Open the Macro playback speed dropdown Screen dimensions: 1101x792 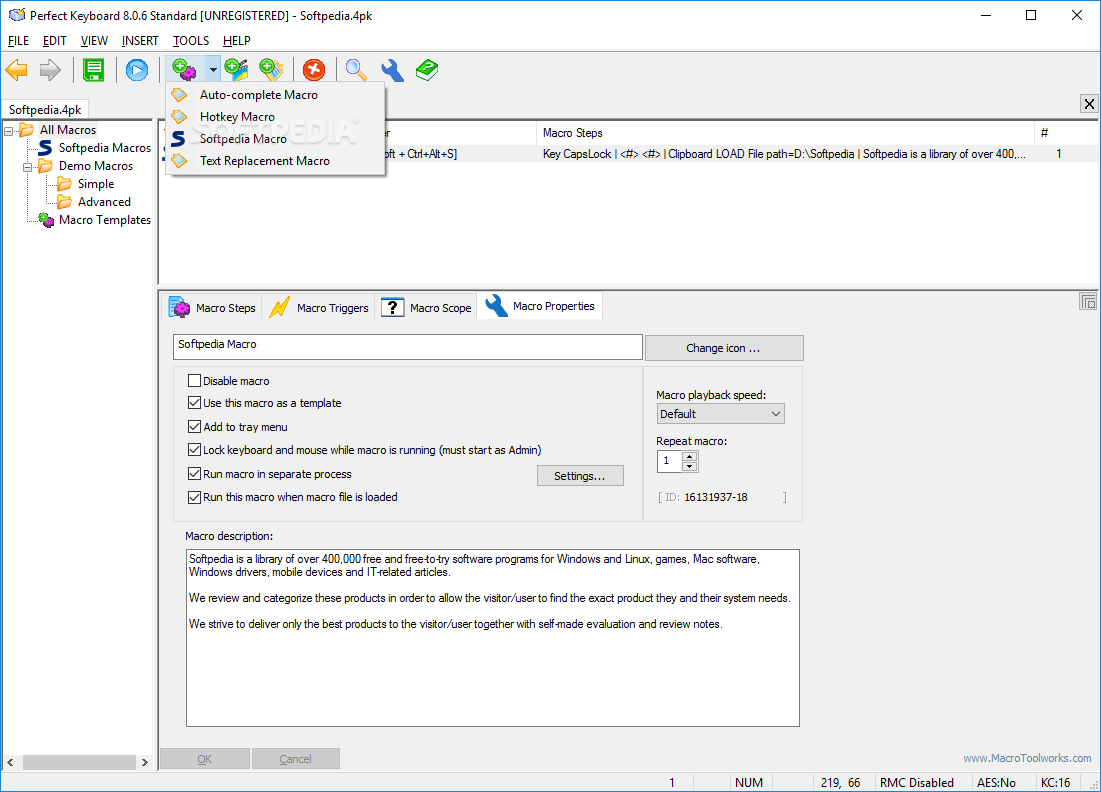click(720, 414)
